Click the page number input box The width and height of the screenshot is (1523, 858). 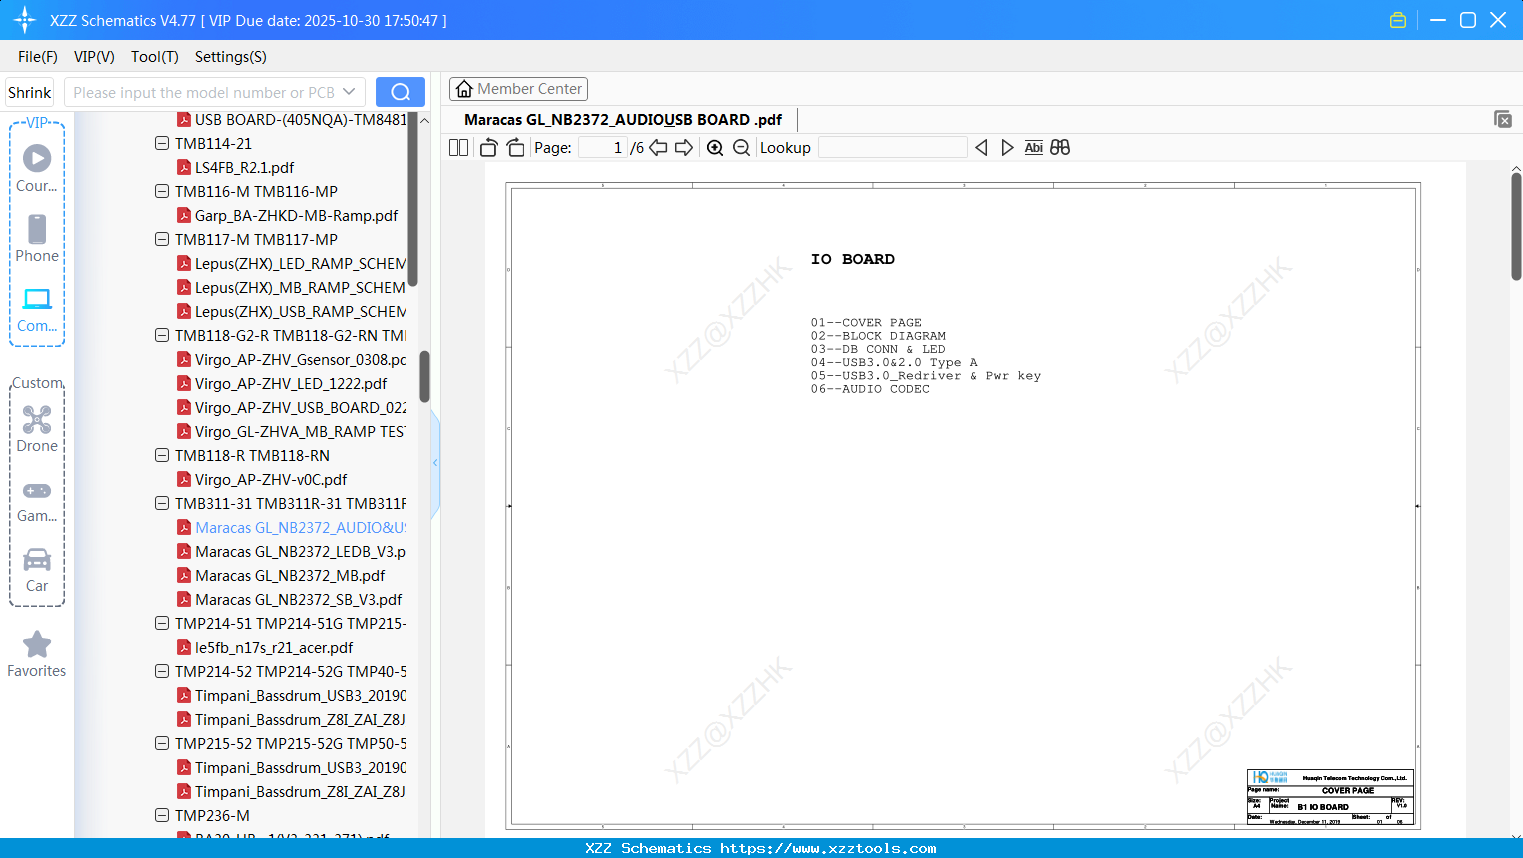coord(603,147)
